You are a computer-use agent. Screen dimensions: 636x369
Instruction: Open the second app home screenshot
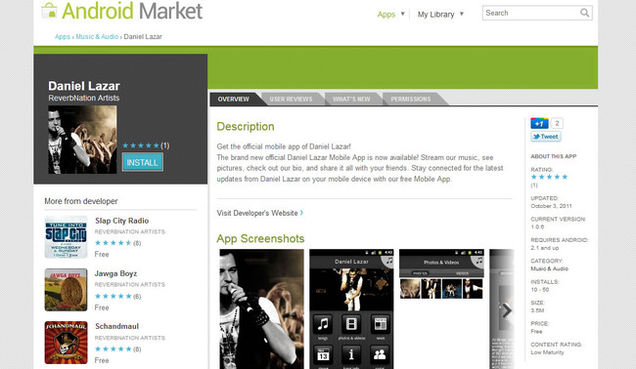coord(351,309)
